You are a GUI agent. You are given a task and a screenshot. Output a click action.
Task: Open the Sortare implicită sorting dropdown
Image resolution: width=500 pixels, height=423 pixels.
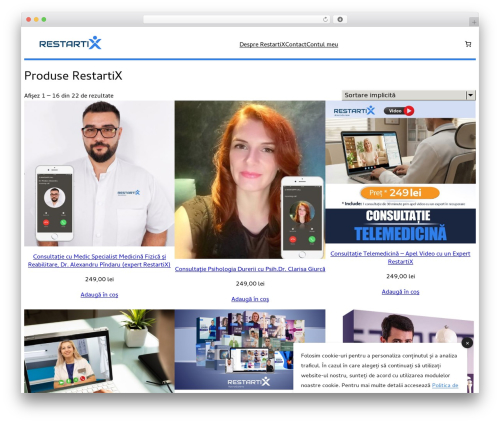coord(409,95)
